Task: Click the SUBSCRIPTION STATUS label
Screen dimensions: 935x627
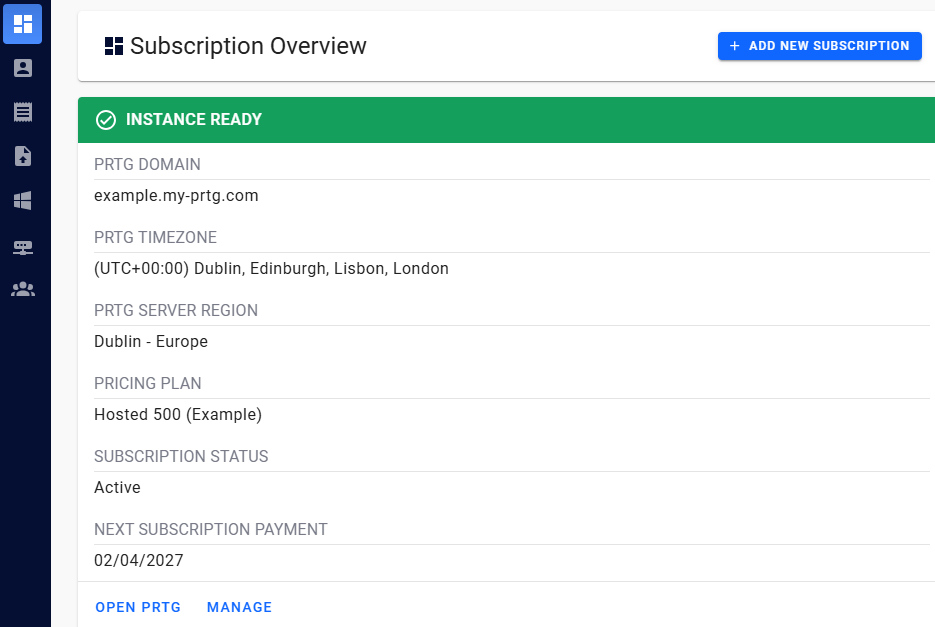Action: point(181,456)
